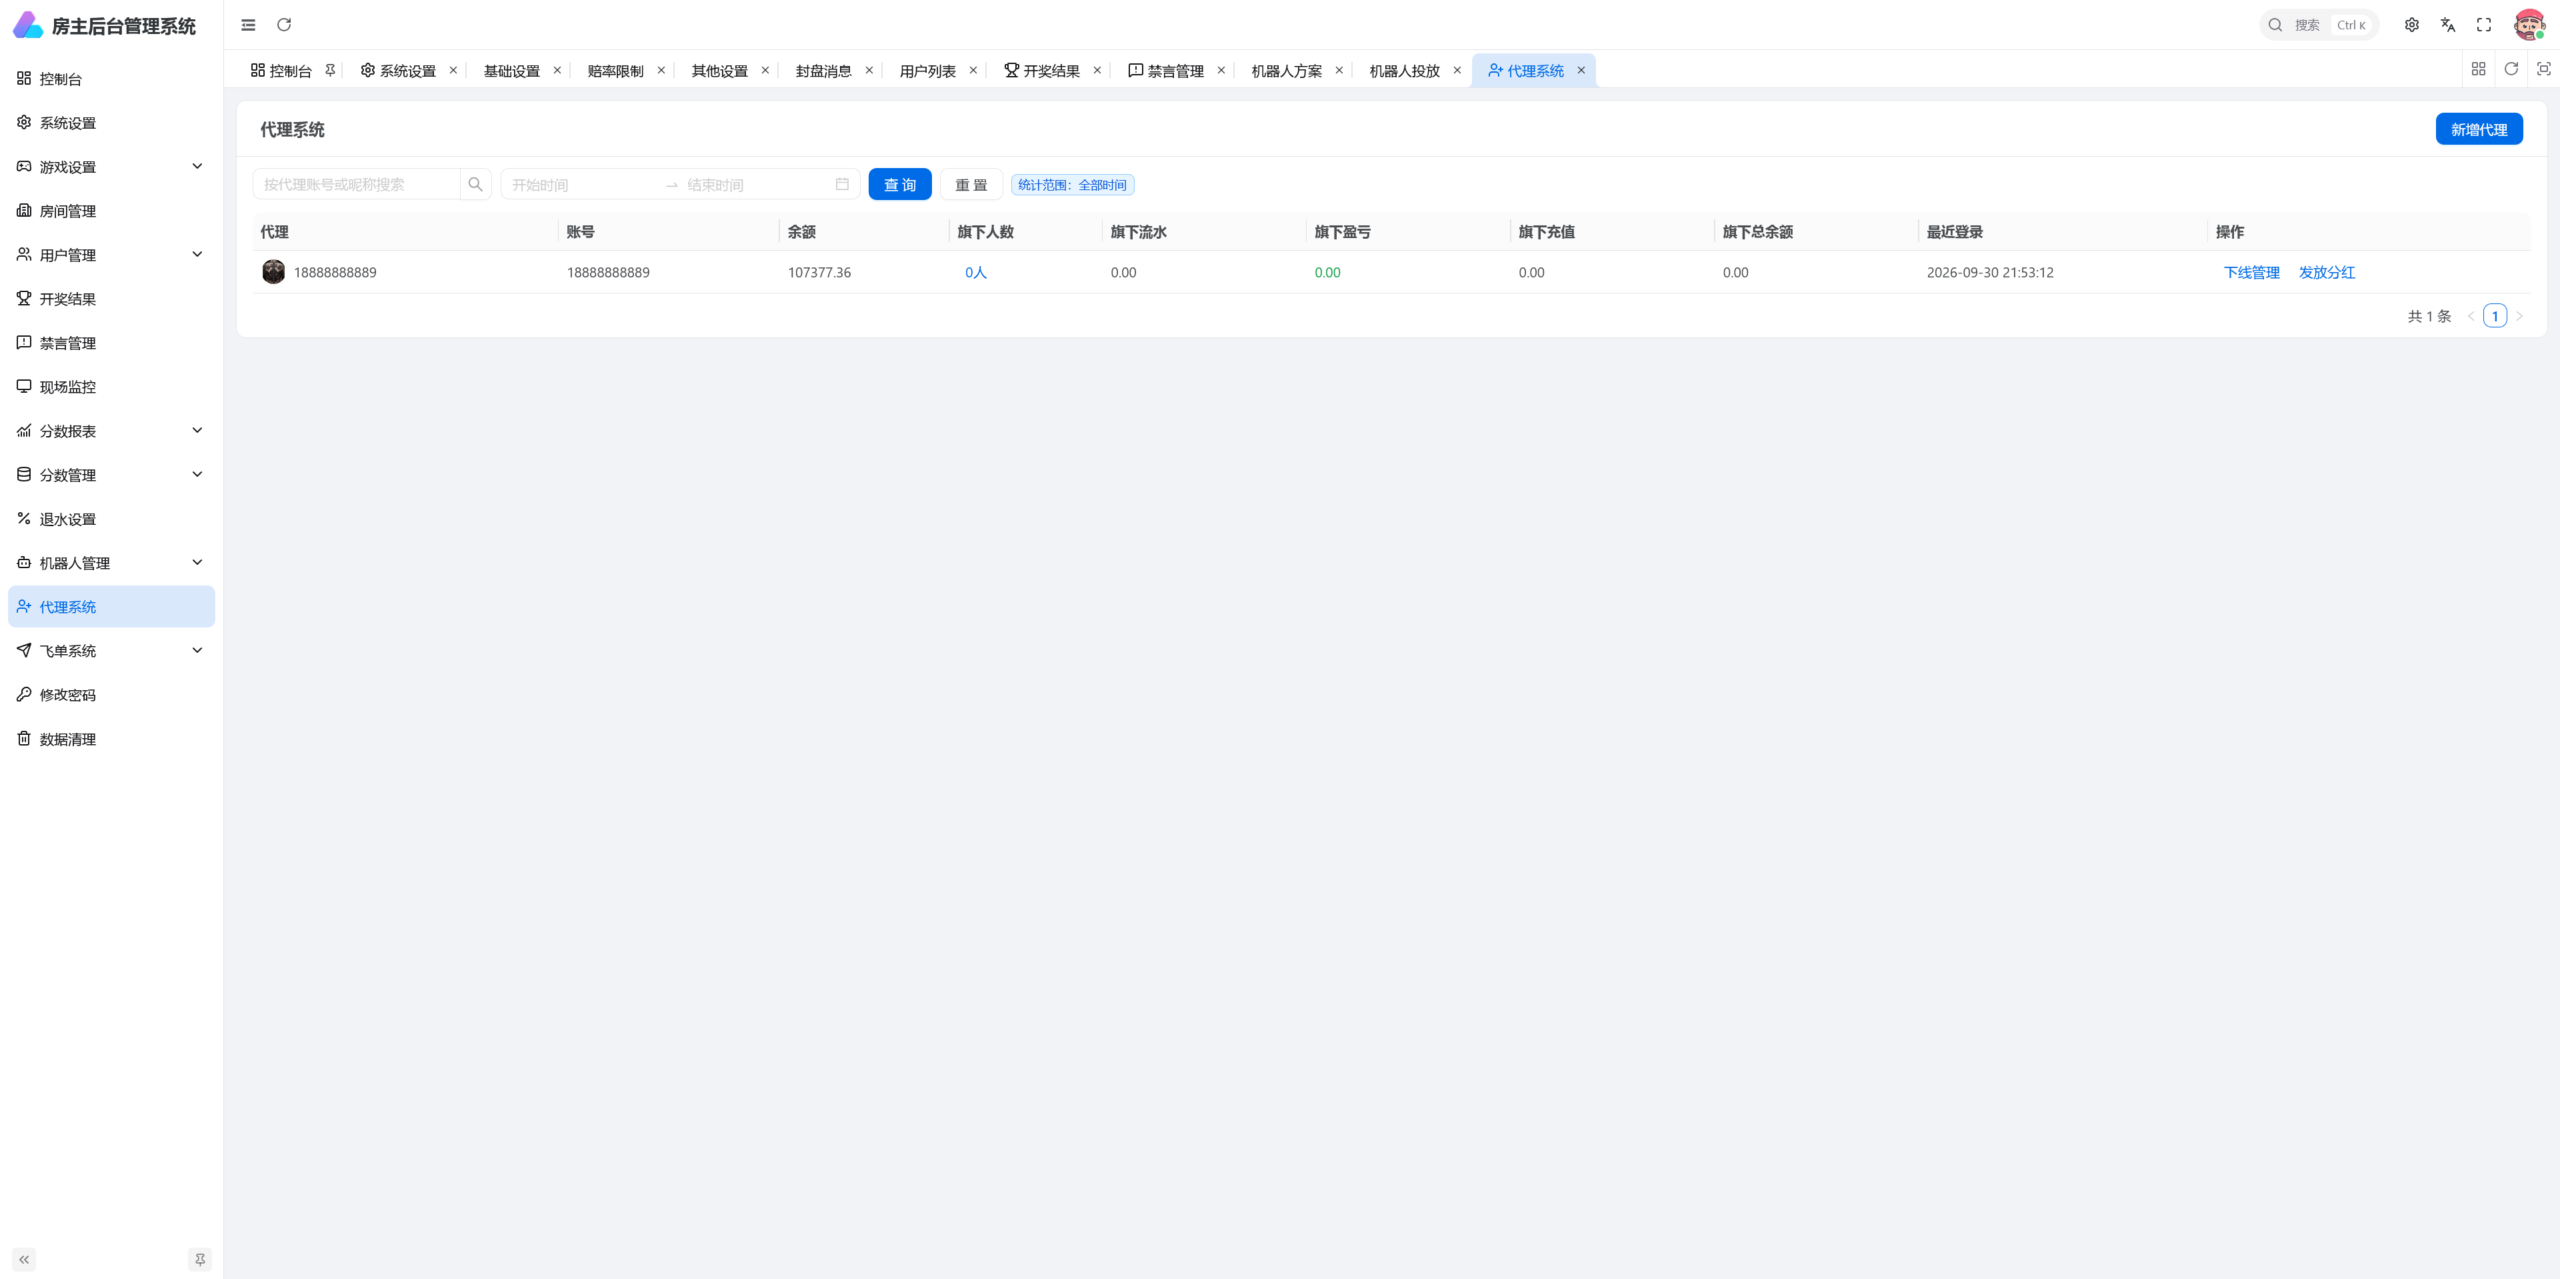2560x1279 pixels.
Task: Open the calendar icon in date range
Action: pyautogui.click(x=842, y=184)
